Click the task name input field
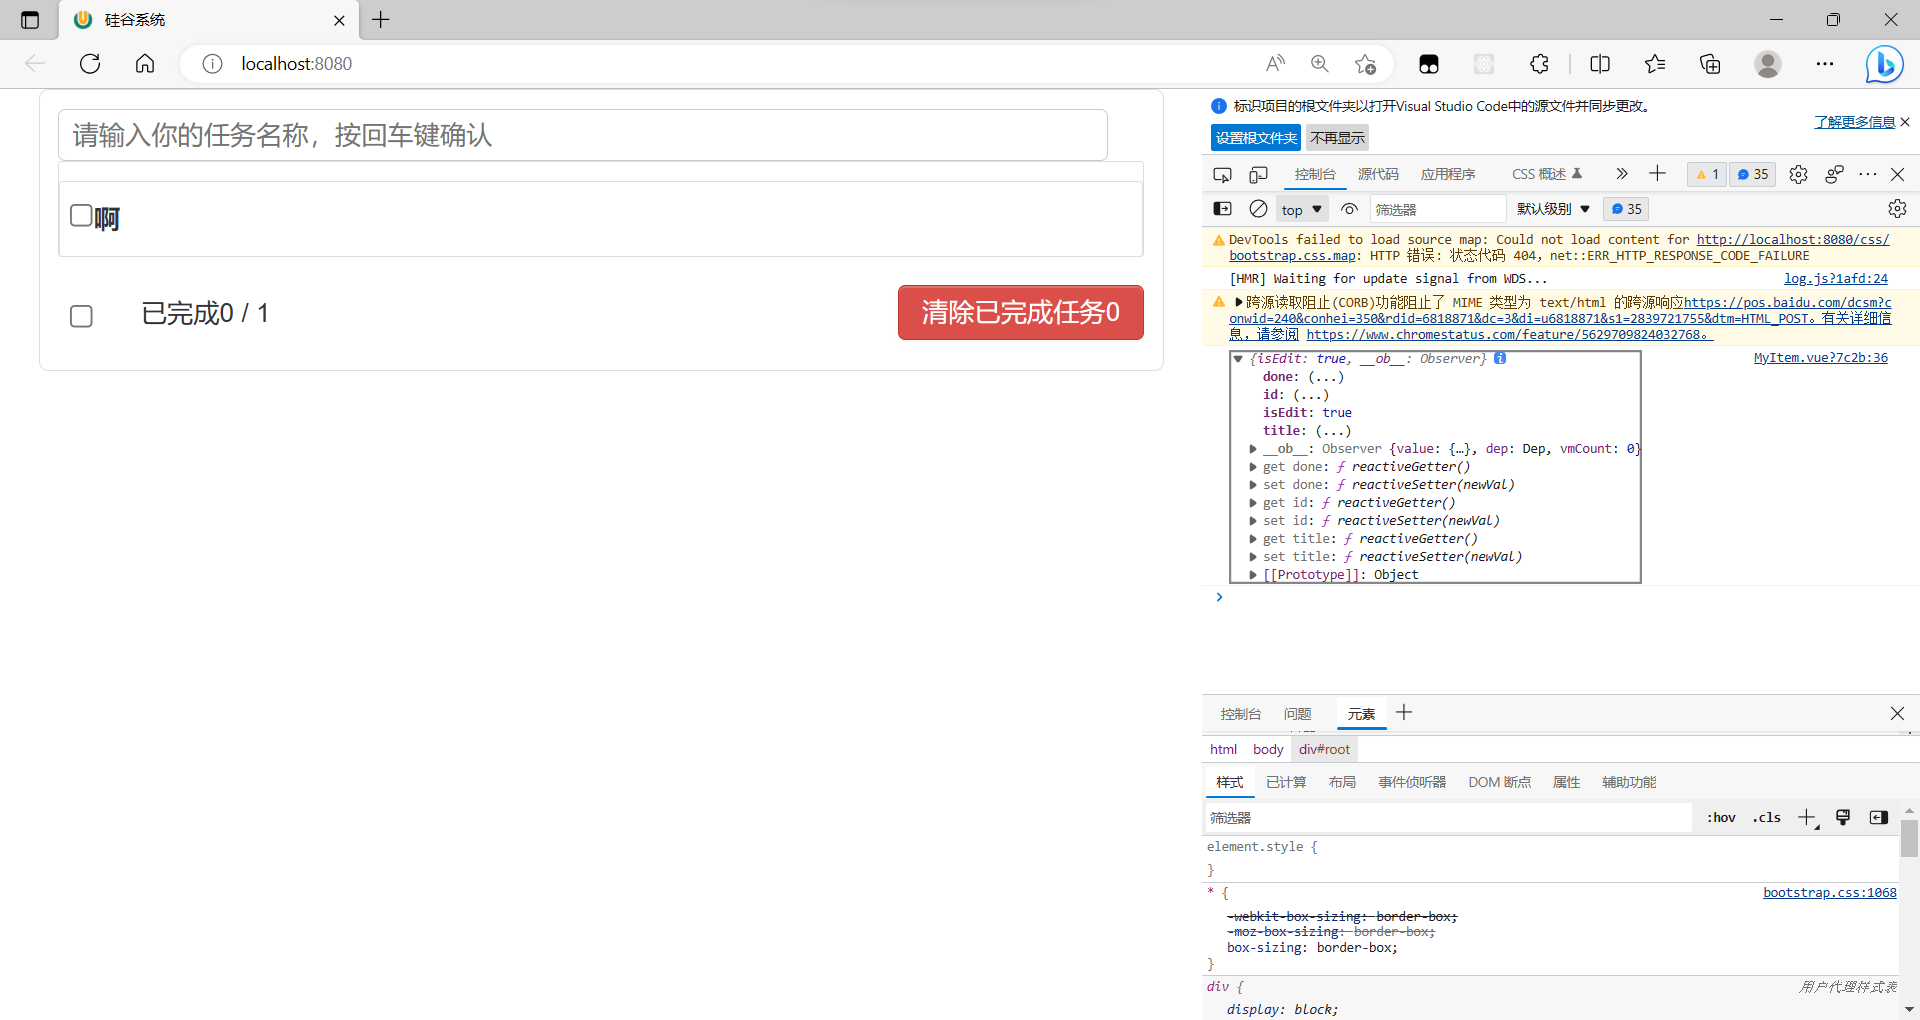The image size is (1920, 1020). (x=583, y=135)
